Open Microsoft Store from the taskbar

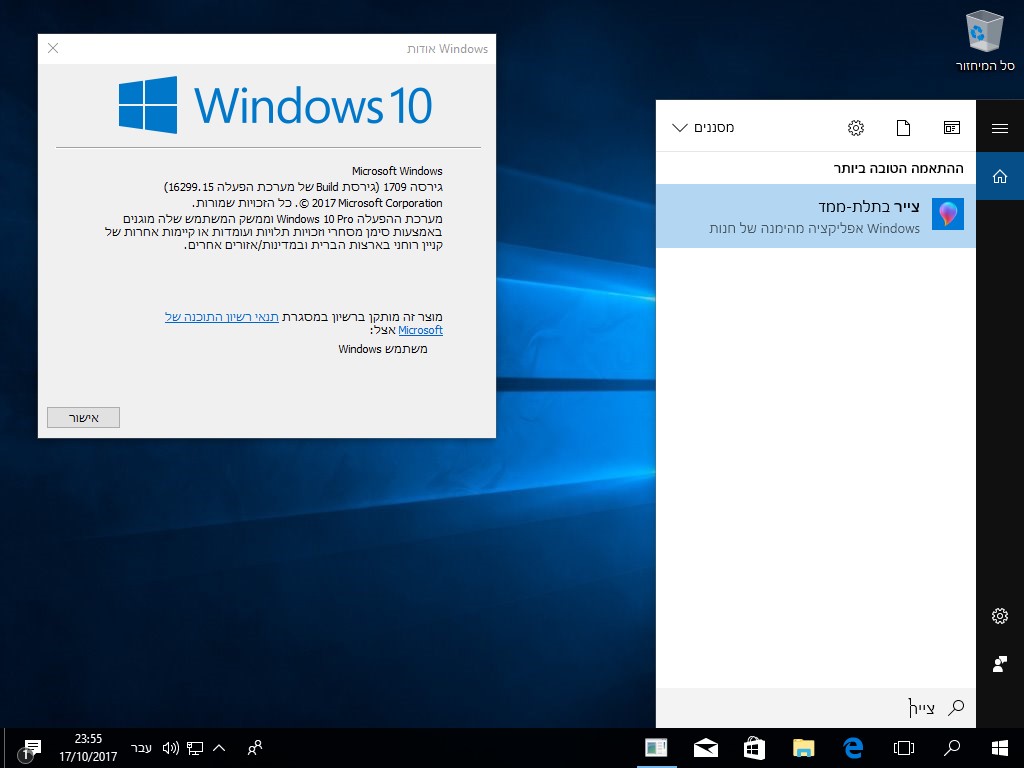[754, 748]
